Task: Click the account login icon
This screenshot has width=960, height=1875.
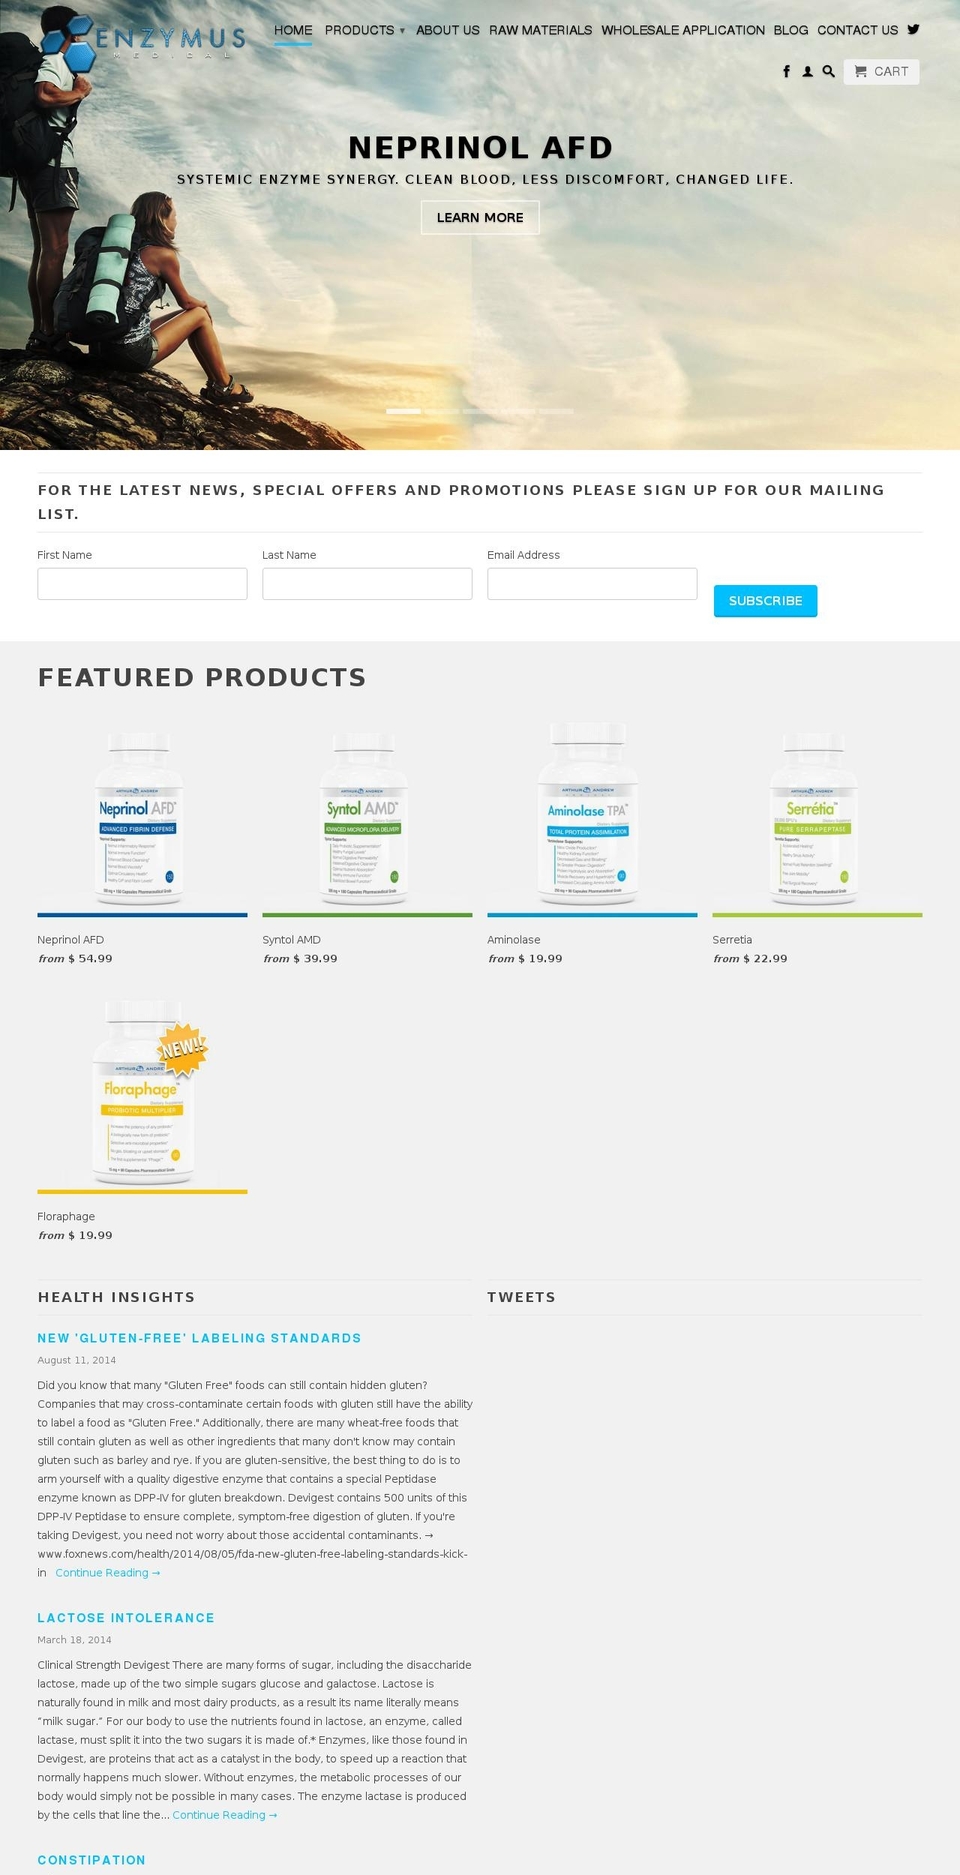Action: coord(807,71)
